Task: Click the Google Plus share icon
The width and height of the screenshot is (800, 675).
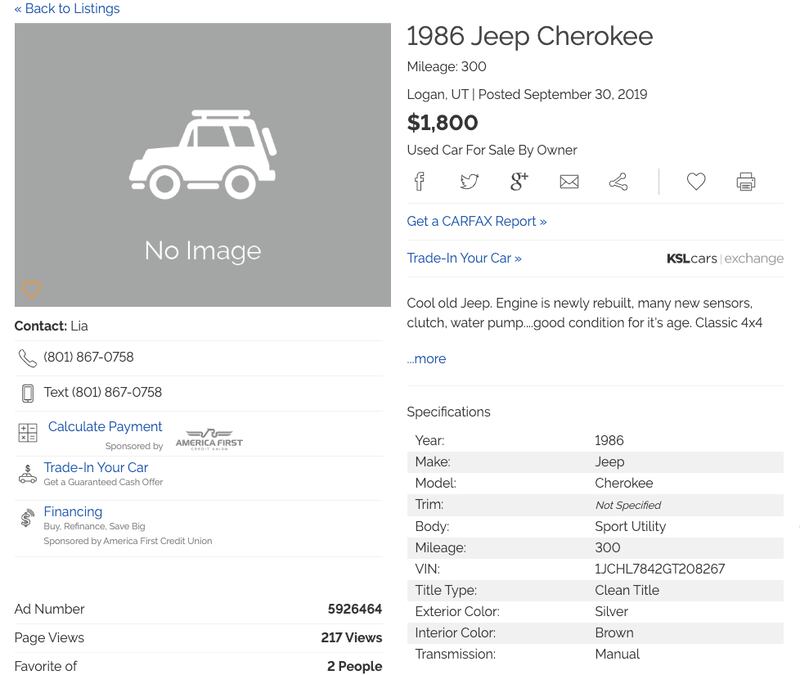Action: tap(519, 182)
